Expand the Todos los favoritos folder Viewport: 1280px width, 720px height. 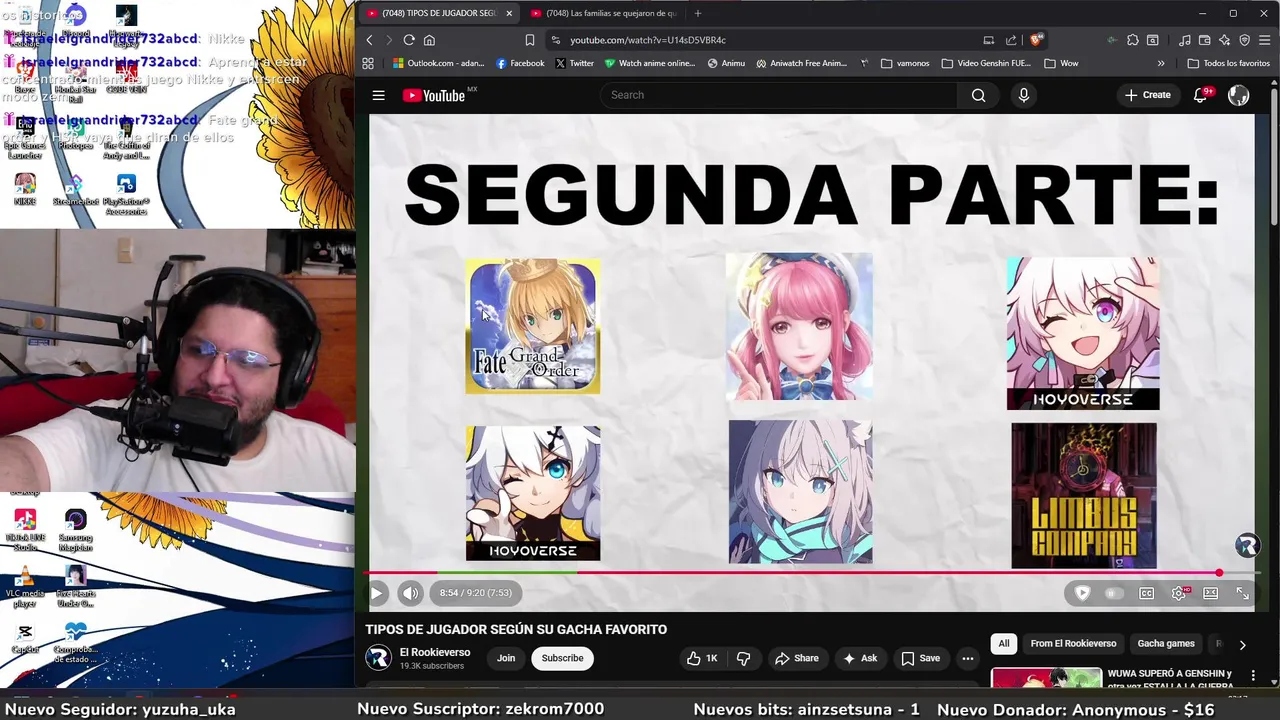[x=1228, y=63]
